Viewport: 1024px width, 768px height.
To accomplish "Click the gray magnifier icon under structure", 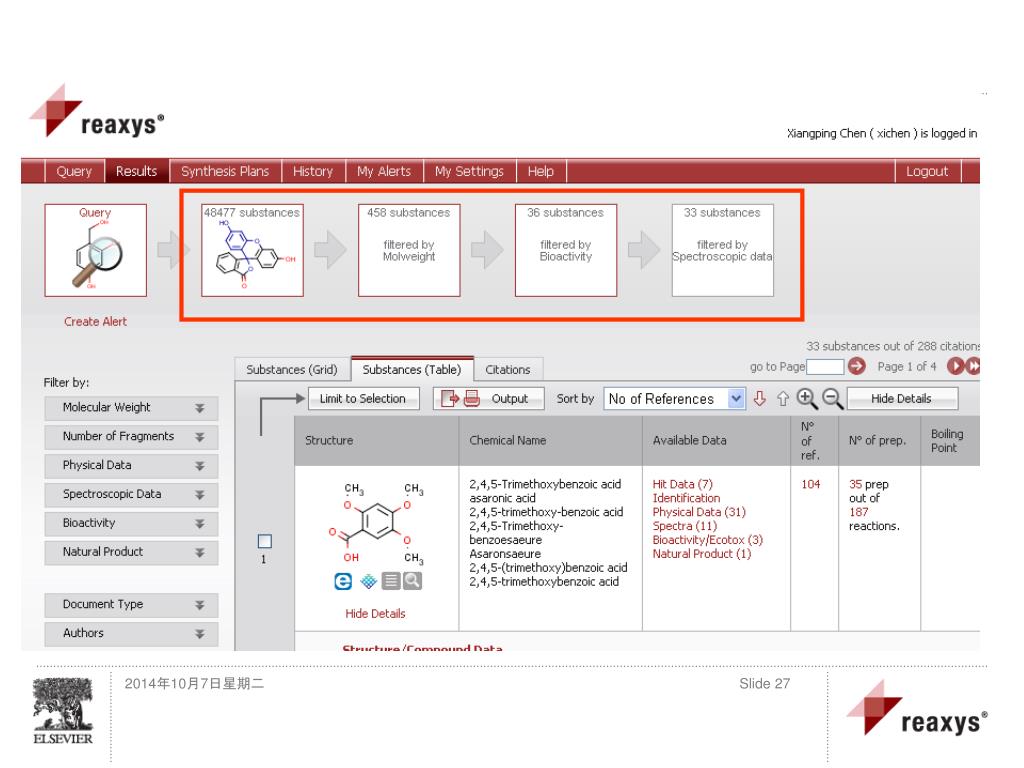I will (412, 581).
